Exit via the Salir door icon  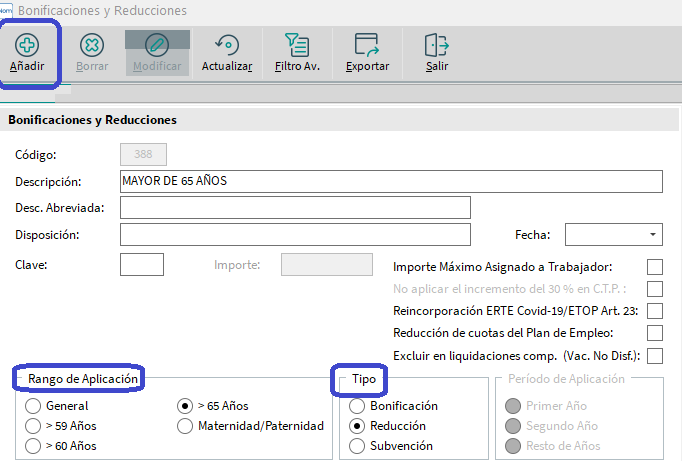(x=437, y=45)
